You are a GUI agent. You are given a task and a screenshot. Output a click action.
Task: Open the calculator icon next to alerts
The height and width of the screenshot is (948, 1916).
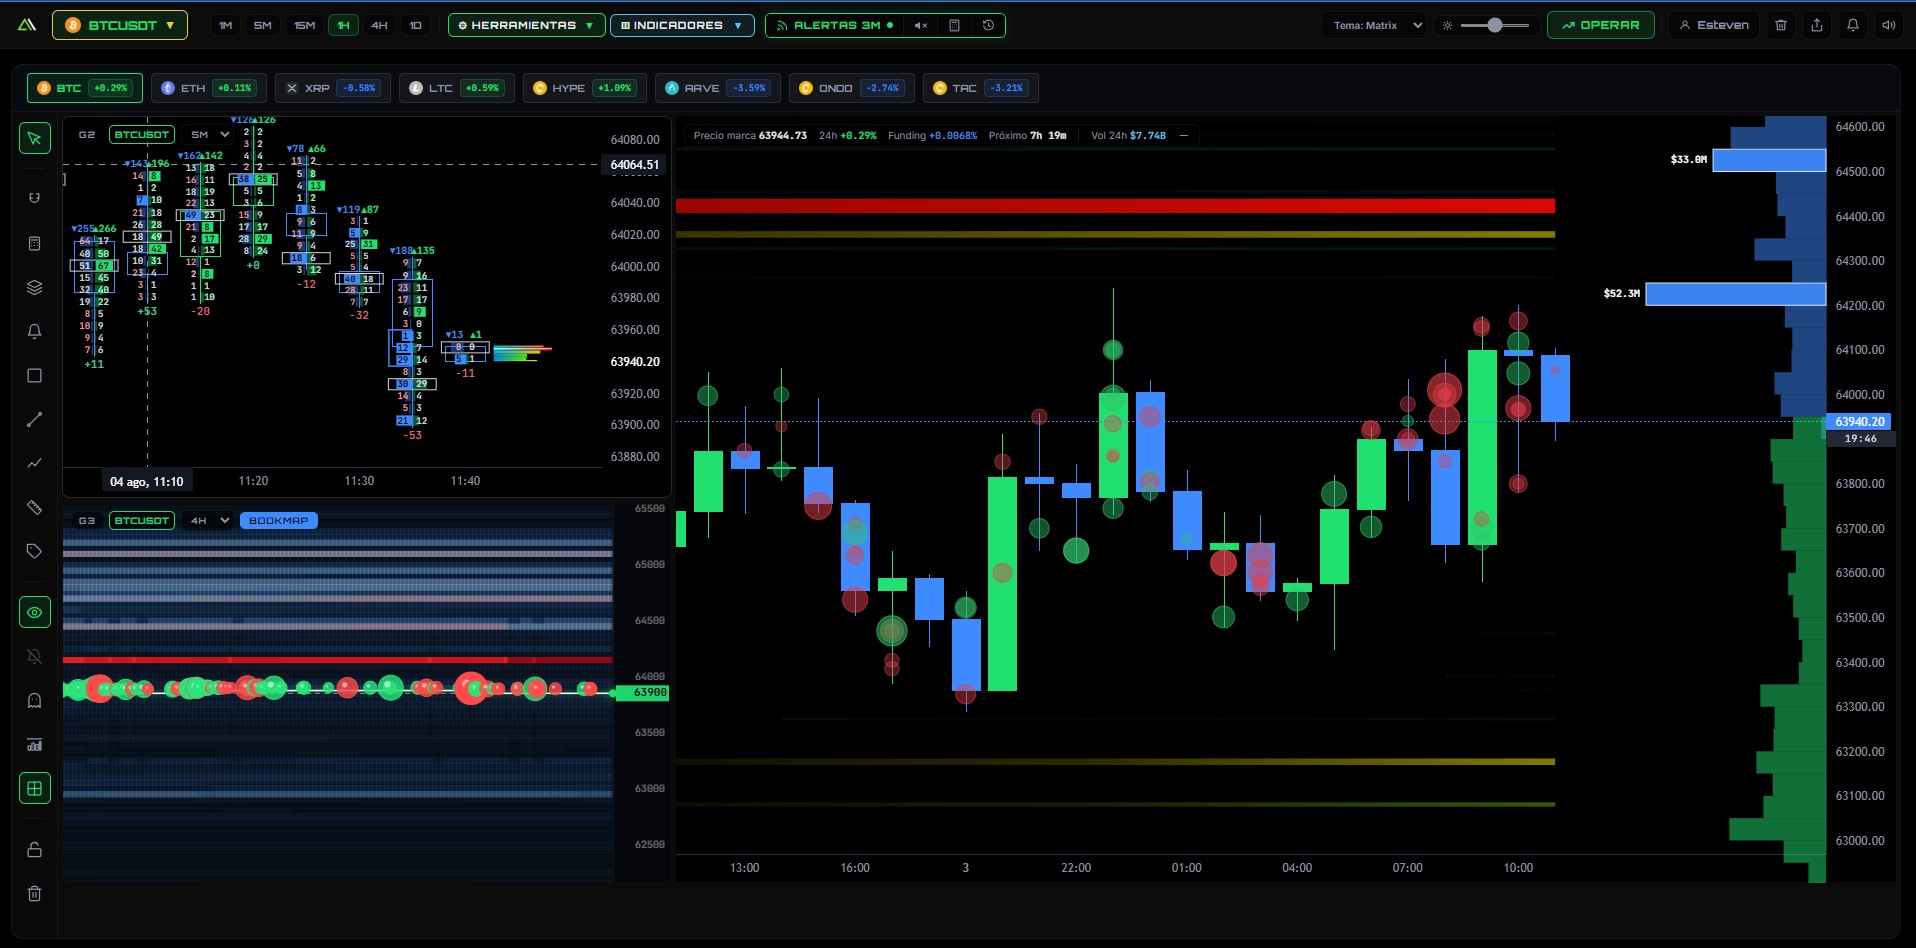(955, 25)
